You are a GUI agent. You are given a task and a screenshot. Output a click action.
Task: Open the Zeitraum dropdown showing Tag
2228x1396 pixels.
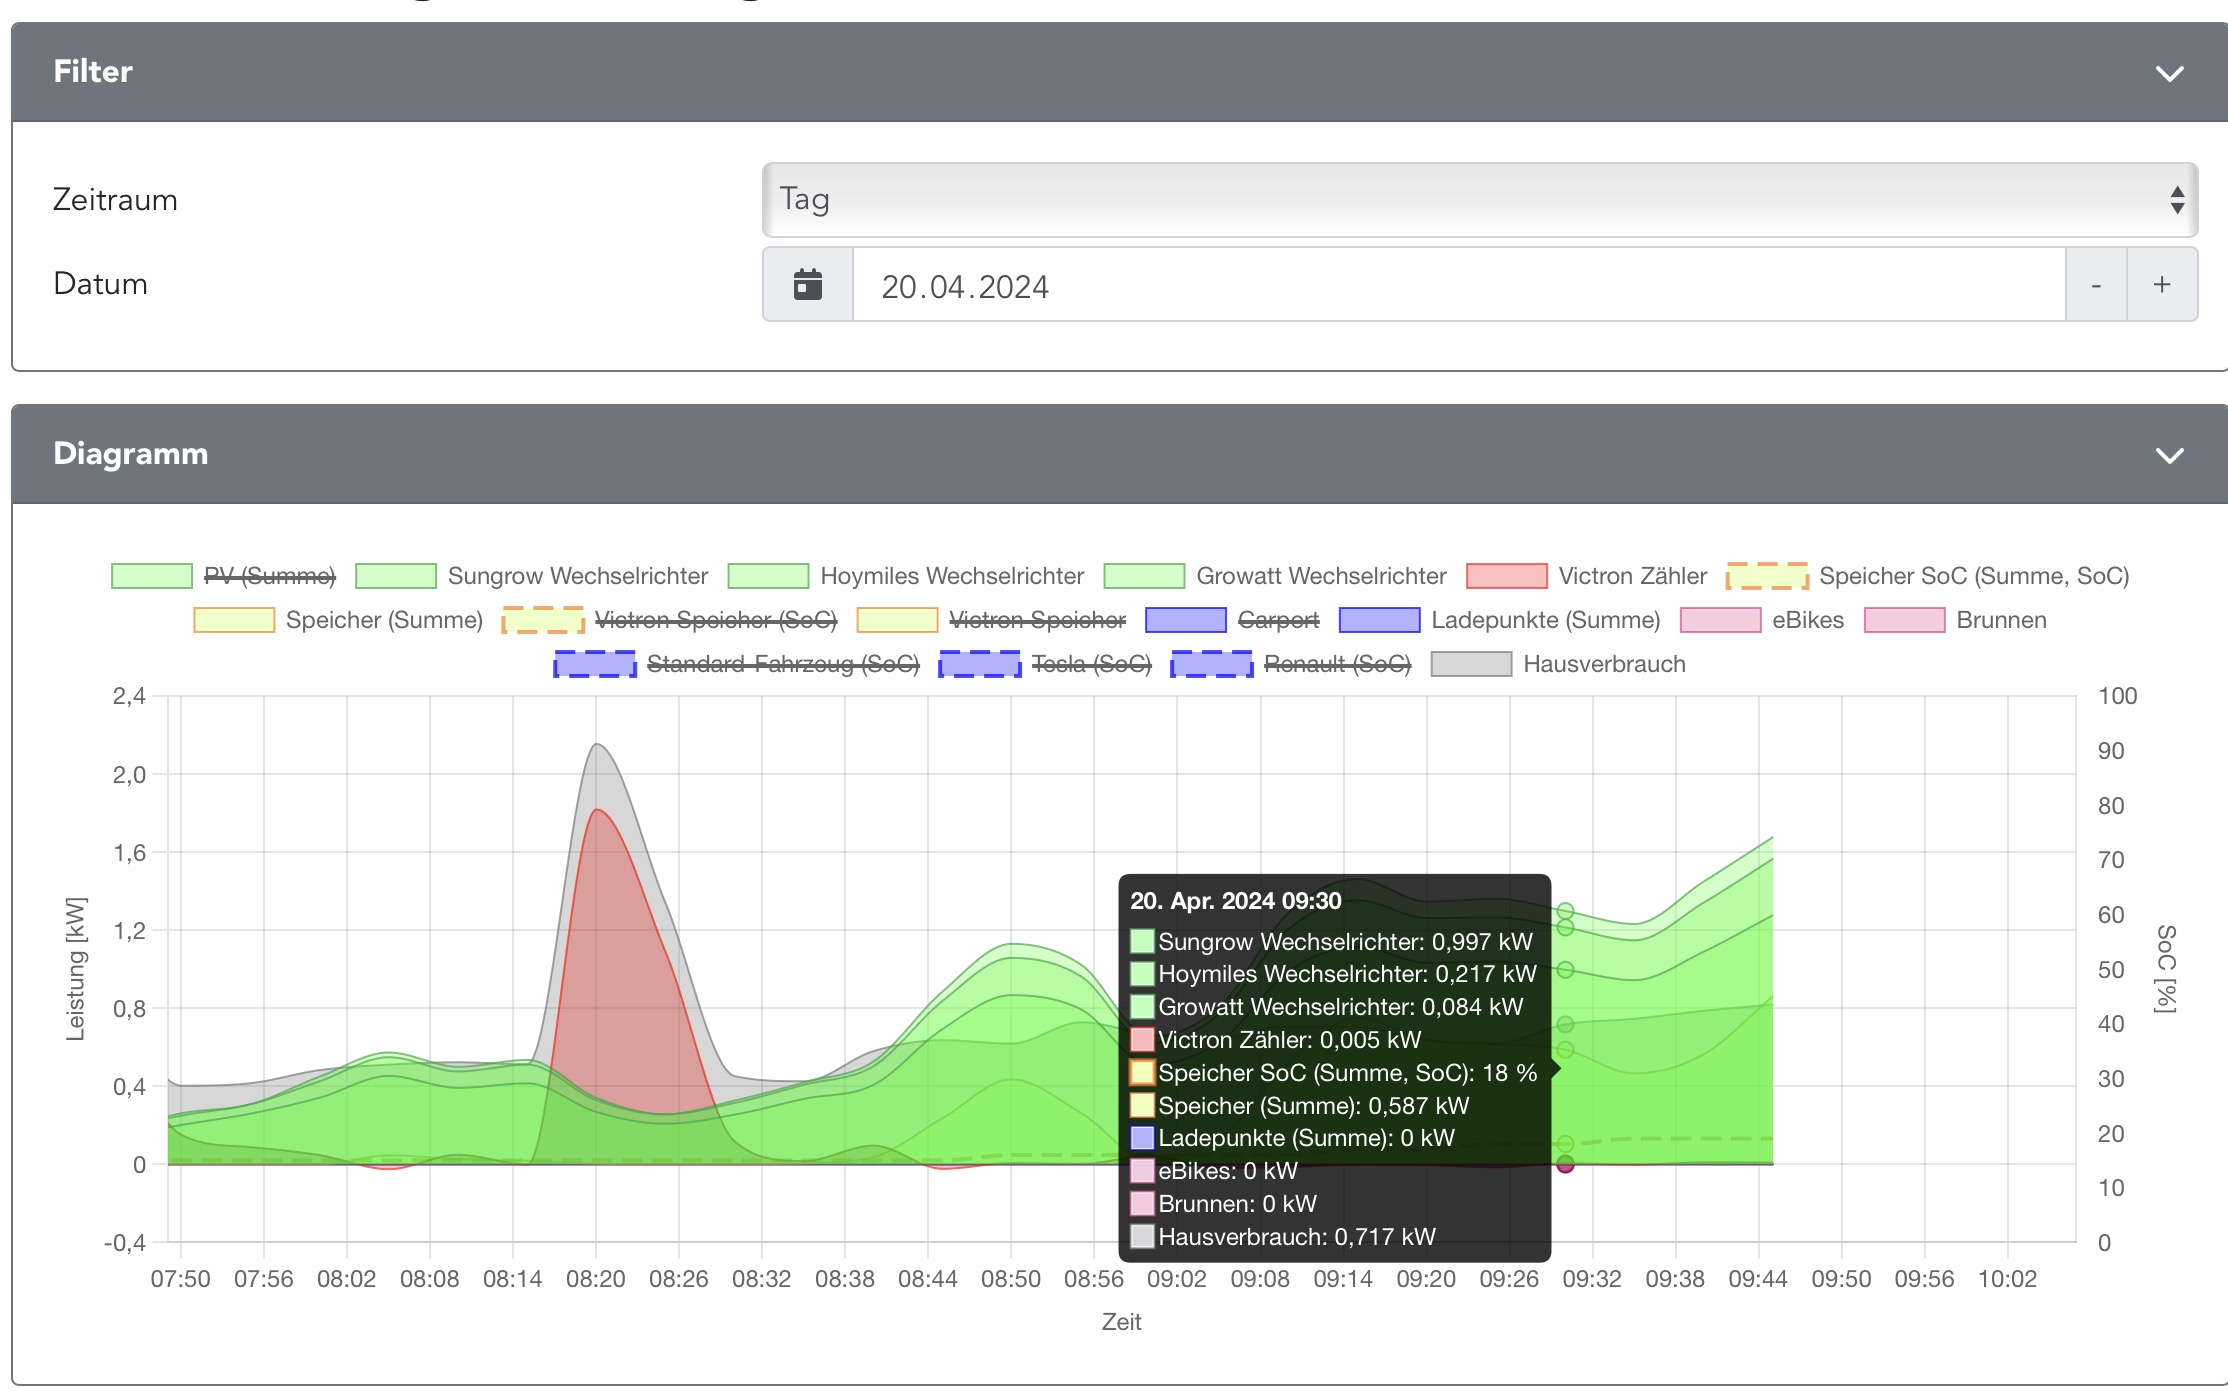tap(1479, 200)
